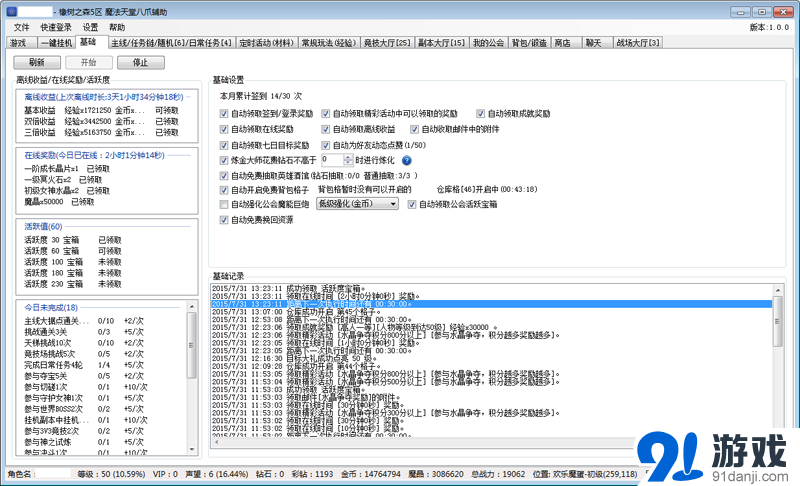Toggle 自动免费挽回资源 checkbox
This screenshot has height=486, width=800.
click(223, 220)
